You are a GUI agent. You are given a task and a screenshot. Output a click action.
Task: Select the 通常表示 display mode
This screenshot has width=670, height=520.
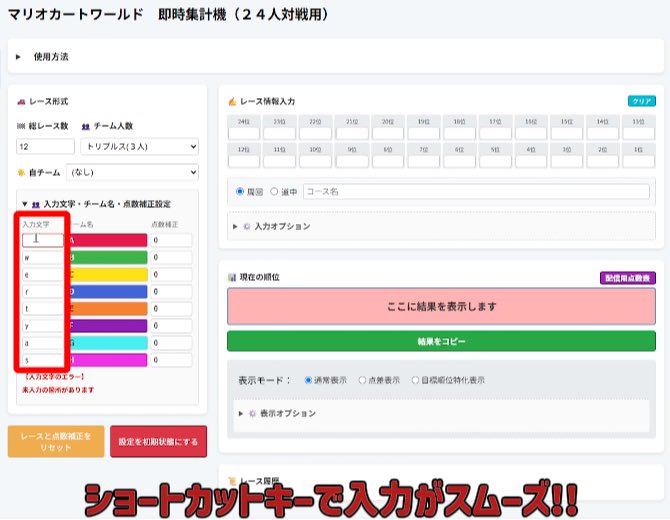point(308,380)
